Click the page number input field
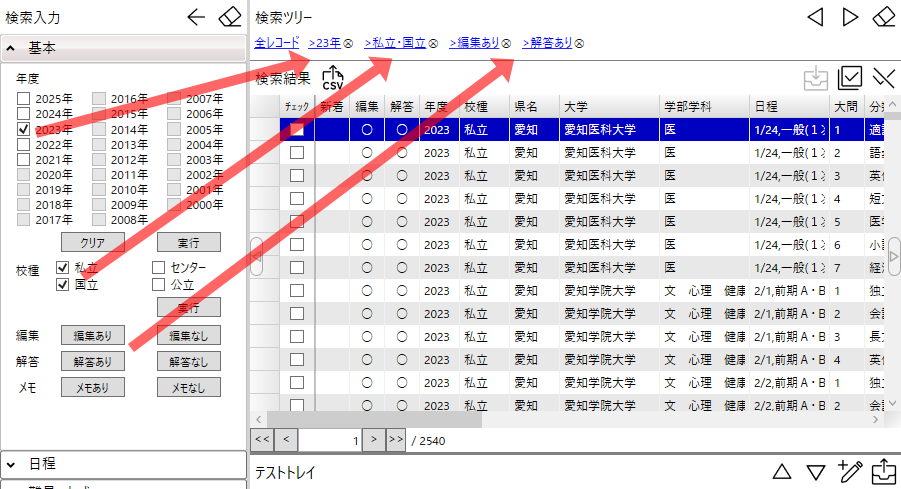Viewport: 901px width, 489px height. coord(329,440)
